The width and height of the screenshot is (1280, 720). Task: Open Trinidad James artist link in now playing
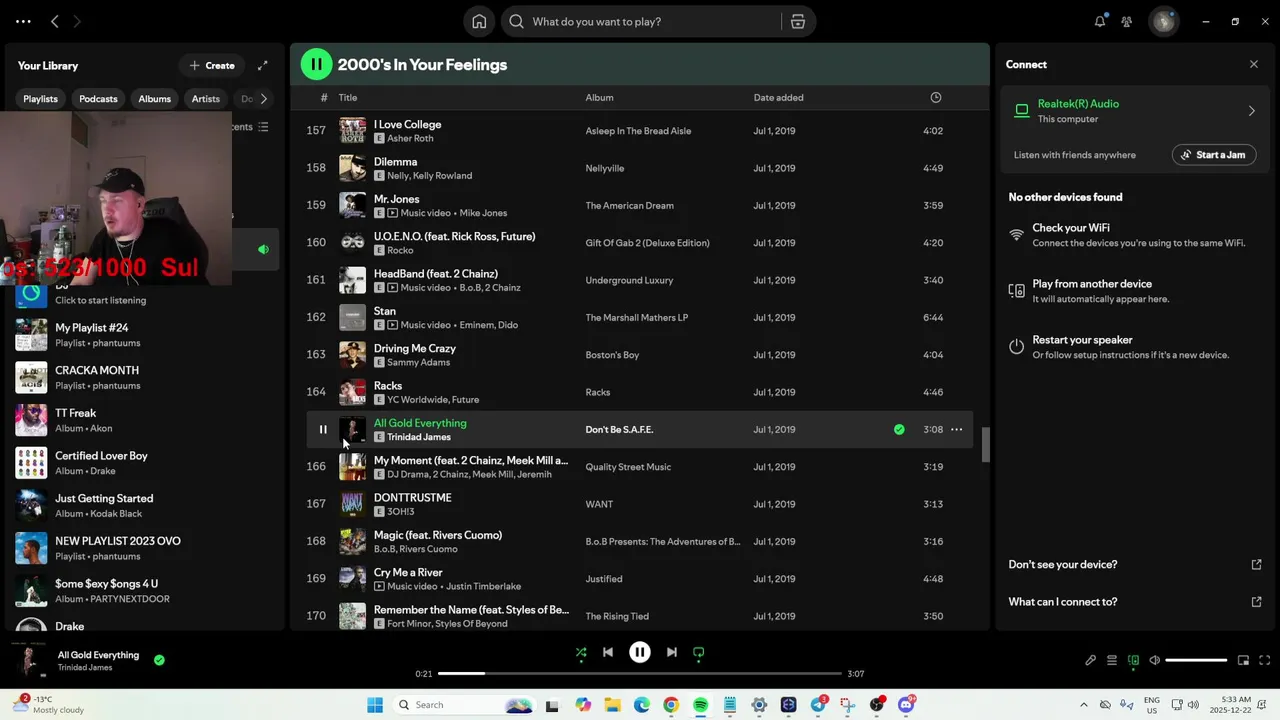coord(85,667)
